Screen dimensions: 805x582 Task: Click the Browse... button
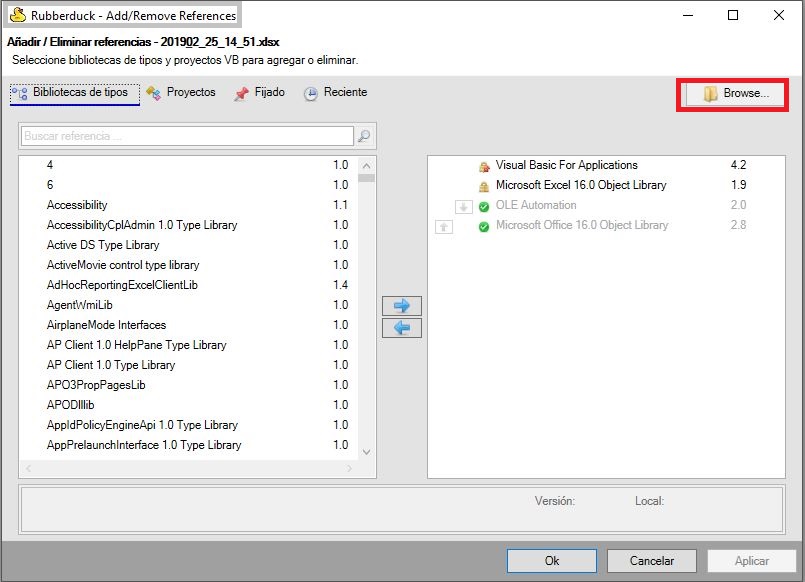[735, 93]
